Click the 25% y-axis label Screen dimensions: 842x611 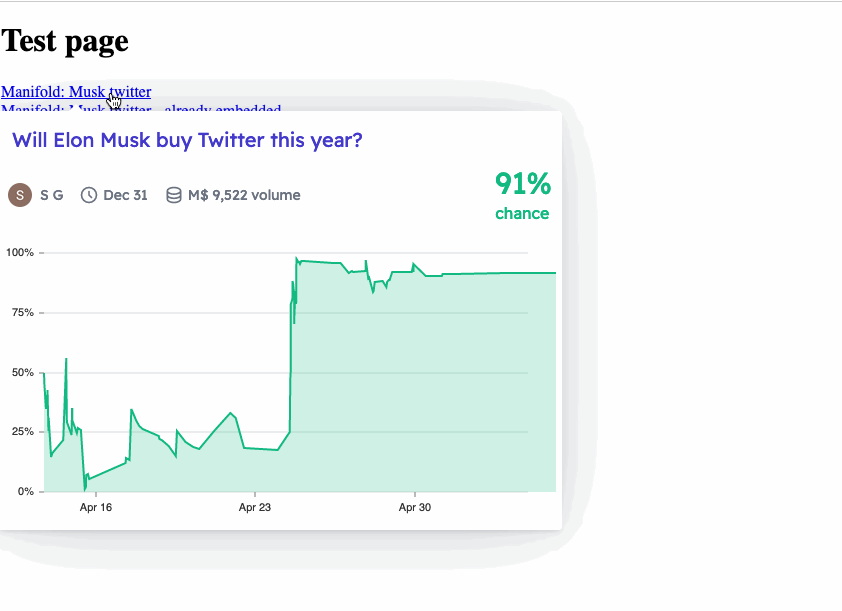[x=23, y=432]
